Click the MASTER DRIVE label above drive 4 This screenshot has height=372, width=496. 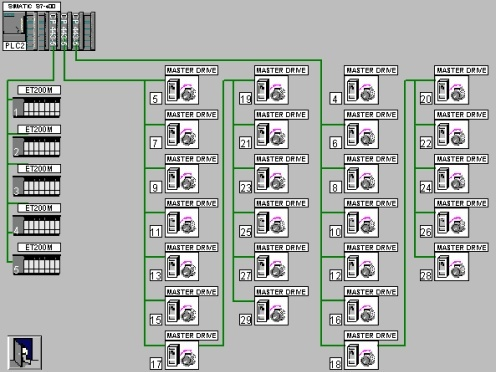click(x=371, y=70)
